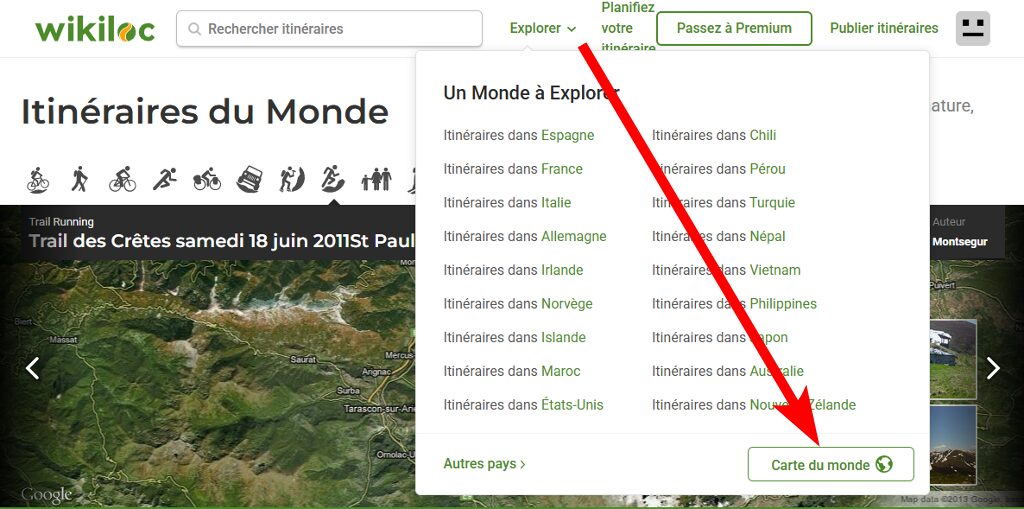
Task: Open Itinéraires dans Philippines
Action: pyautogui.click(x=735, y=304)
